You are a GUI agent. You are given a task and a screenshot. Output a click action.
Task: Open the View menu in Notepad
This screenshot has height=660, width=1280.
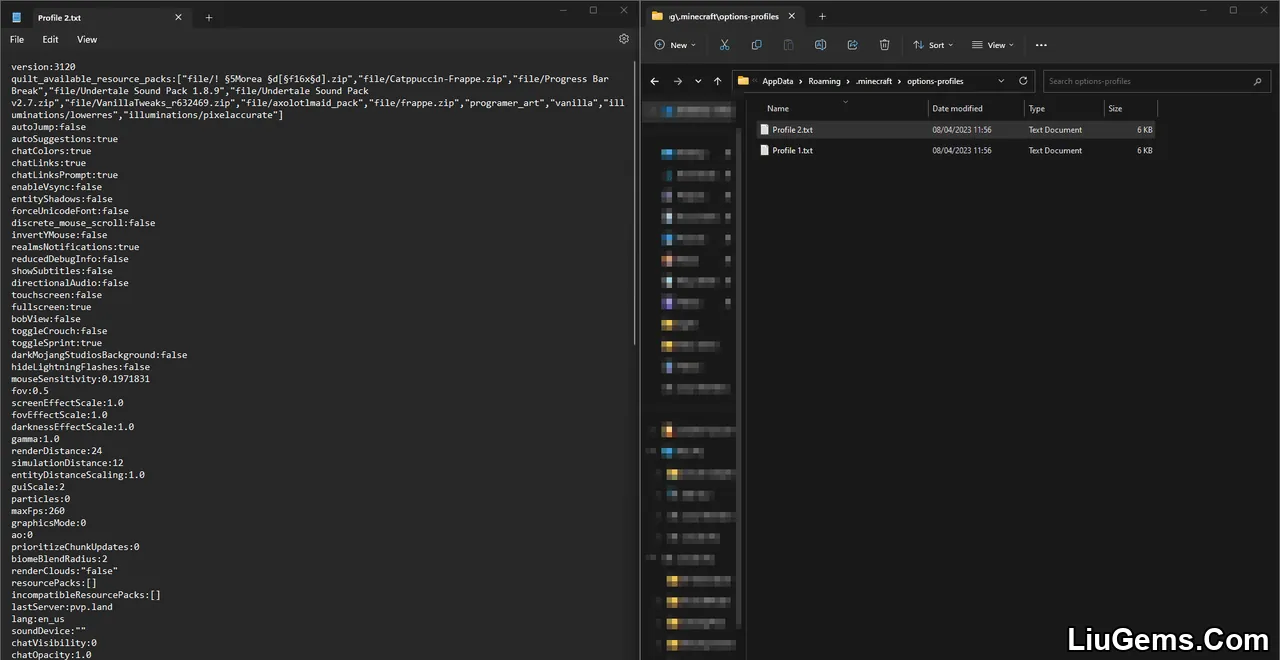(87, 40)
